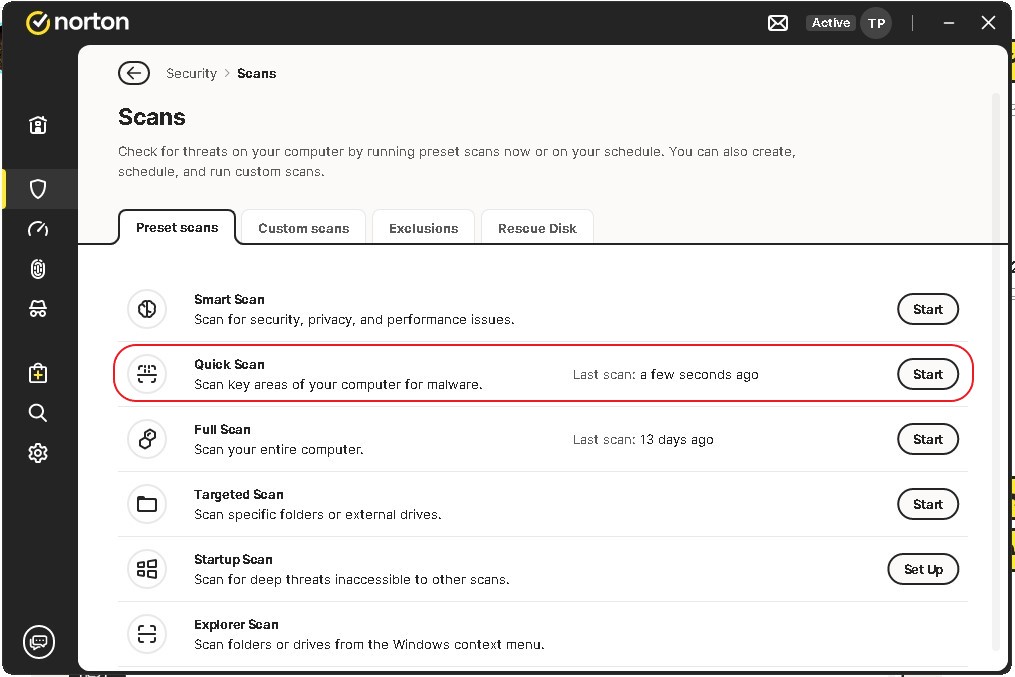
Task: Click the Smart Scan icon
Action: click(x=147, y=309)
